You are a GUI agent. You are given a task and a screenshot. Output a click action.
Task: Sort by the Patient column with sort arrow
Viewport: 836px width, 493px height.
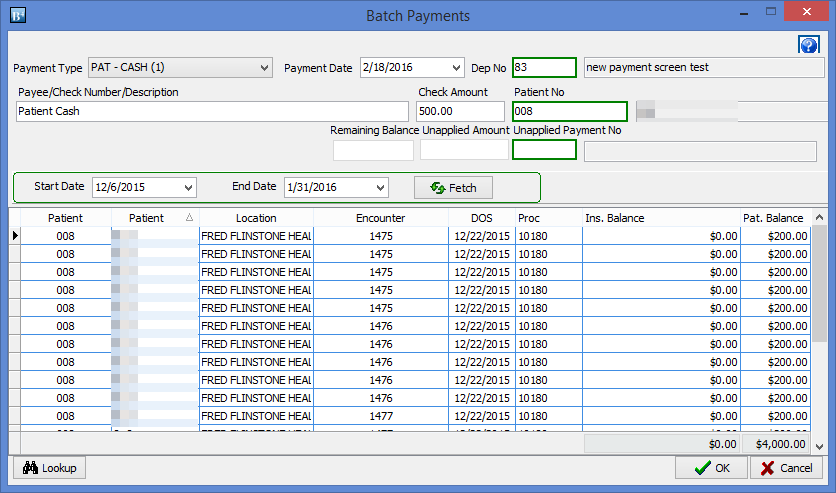[x=155, y=218]
